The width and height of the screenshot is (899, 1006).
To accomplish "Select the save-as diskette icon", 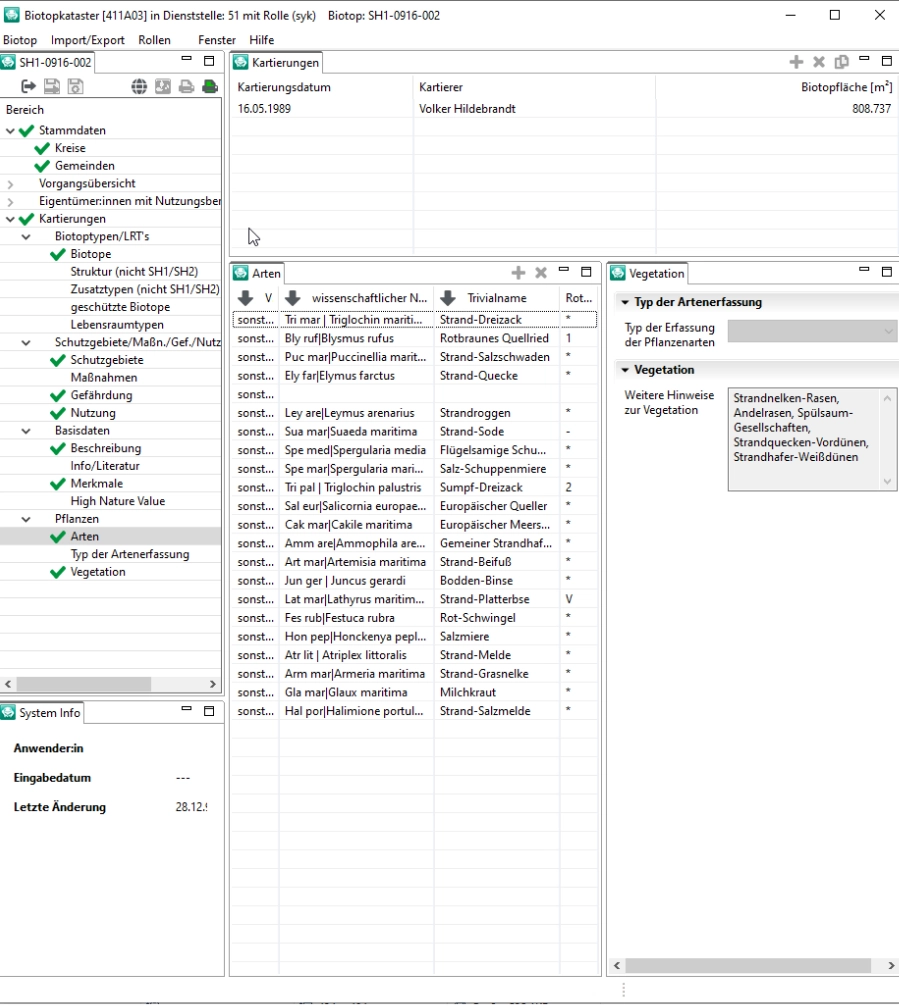I will click(x=74, y=86).
